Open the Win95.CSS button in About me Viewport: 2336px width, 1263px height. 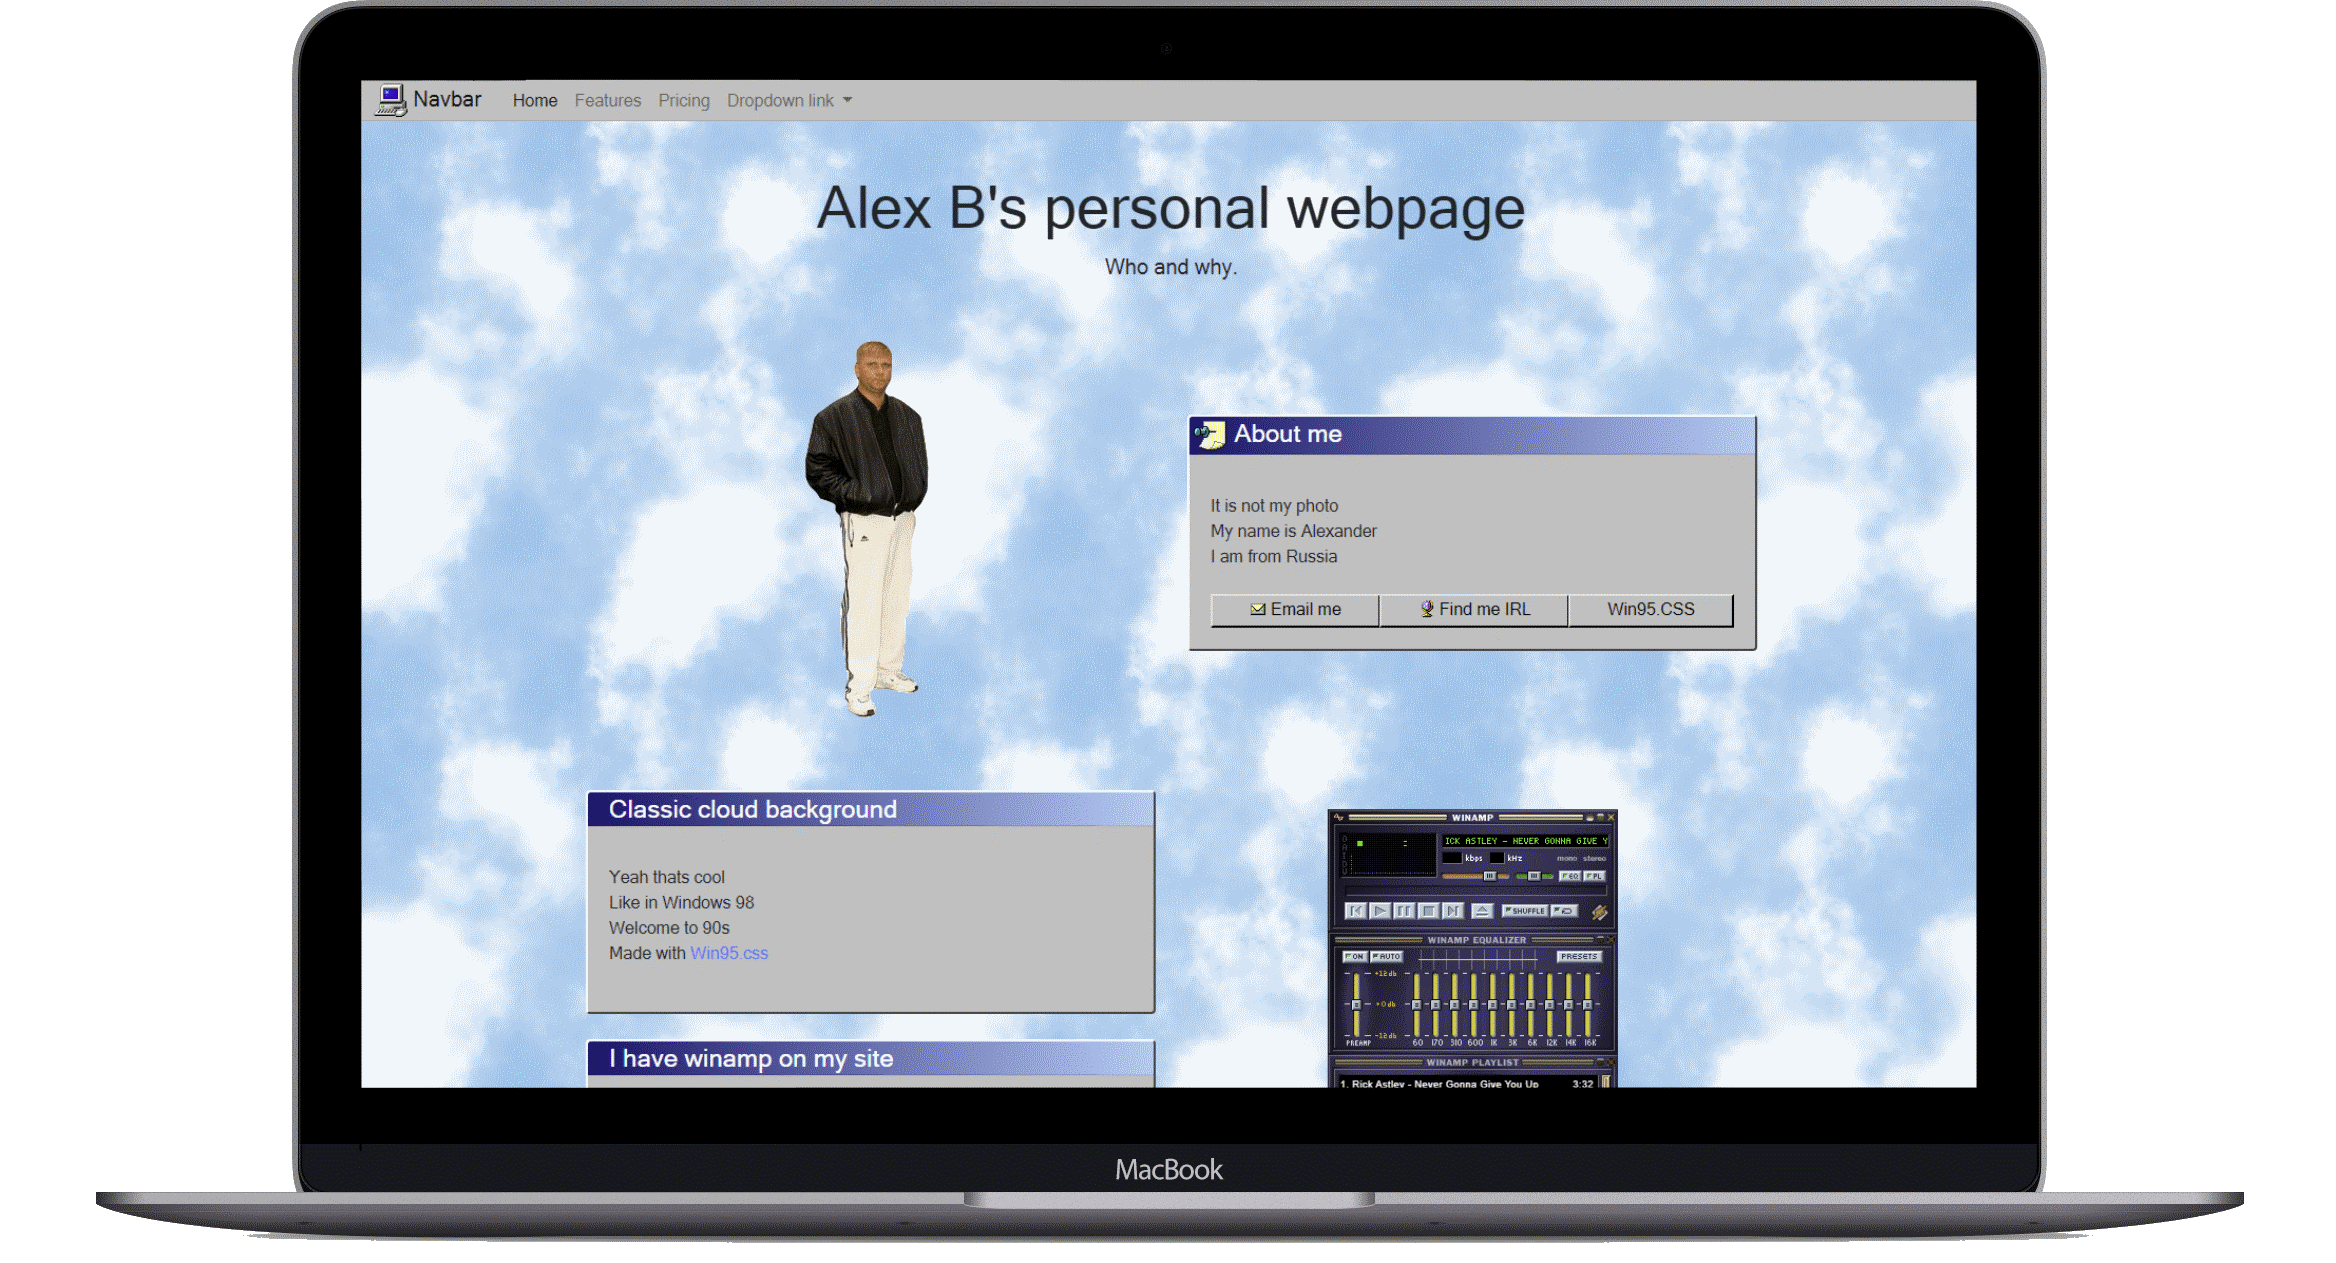(x=1651, y=609)
